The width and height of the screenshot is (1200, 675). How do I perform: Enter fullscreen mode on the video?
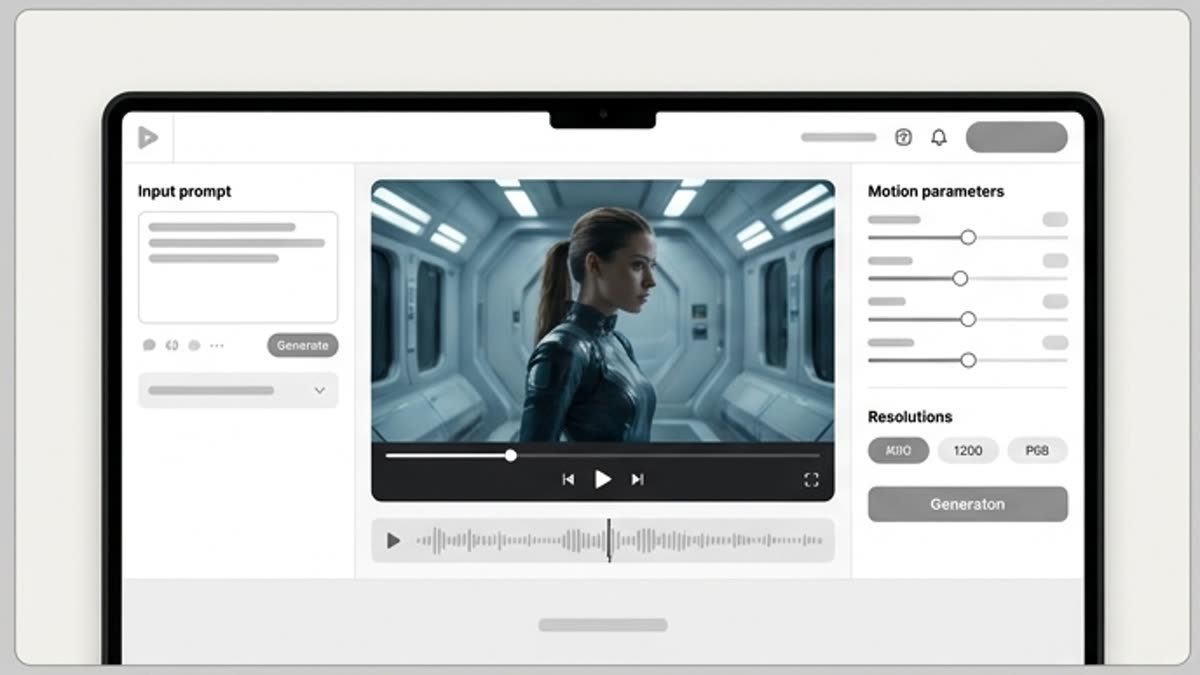(811, 480)
